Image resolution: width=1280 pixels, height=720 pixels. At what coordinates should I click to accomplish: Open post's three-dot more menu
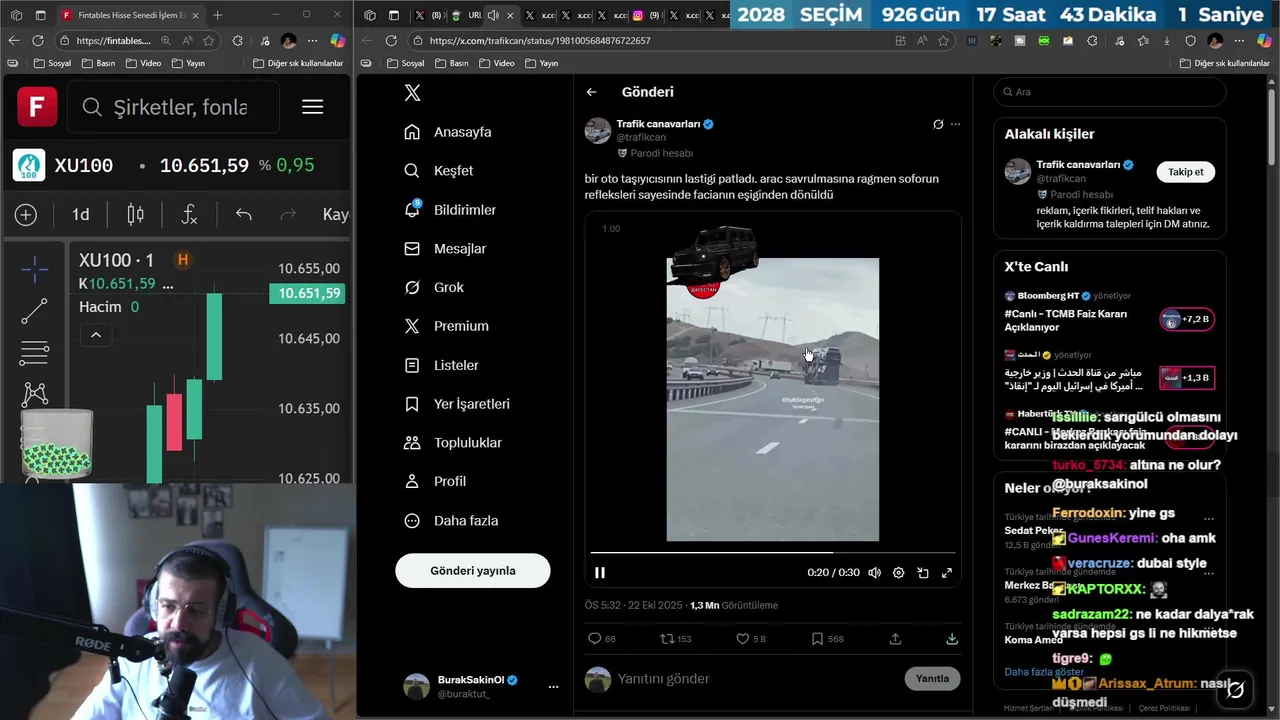tap(956, 125)
